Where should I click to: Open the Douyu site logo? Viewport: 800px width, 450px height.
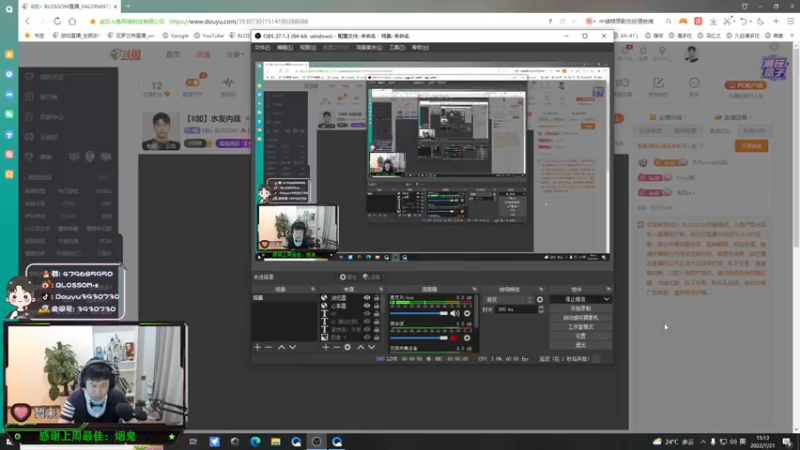click(126, 54)
